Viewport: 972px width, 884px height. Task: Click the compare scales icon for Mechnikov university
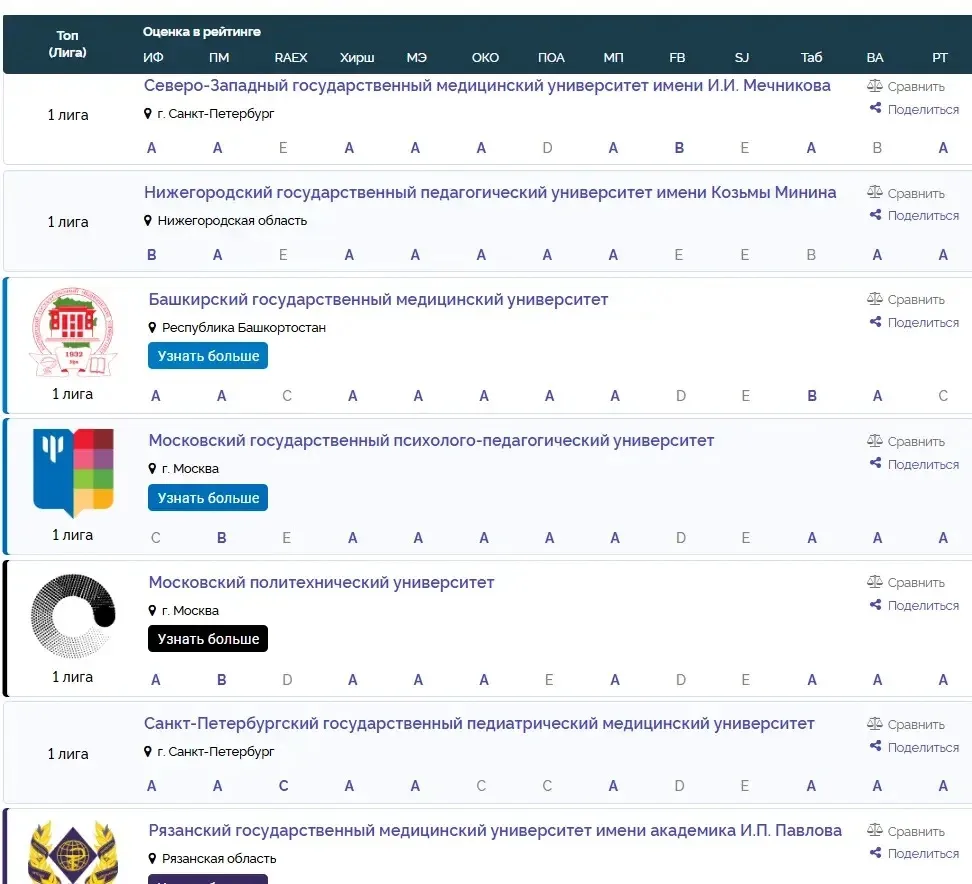pos(875,87)
